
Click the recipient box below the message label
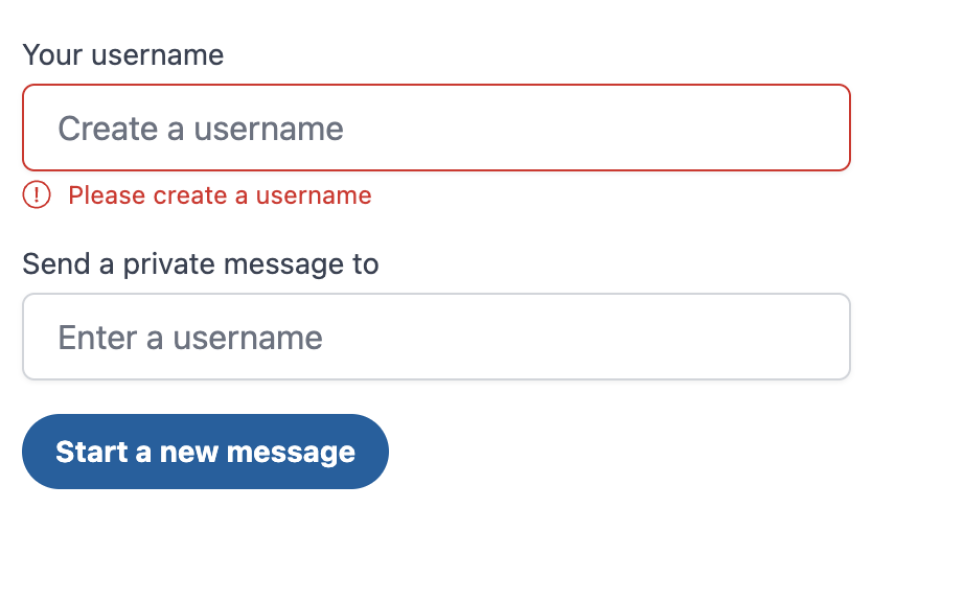(x=436, y=336)
